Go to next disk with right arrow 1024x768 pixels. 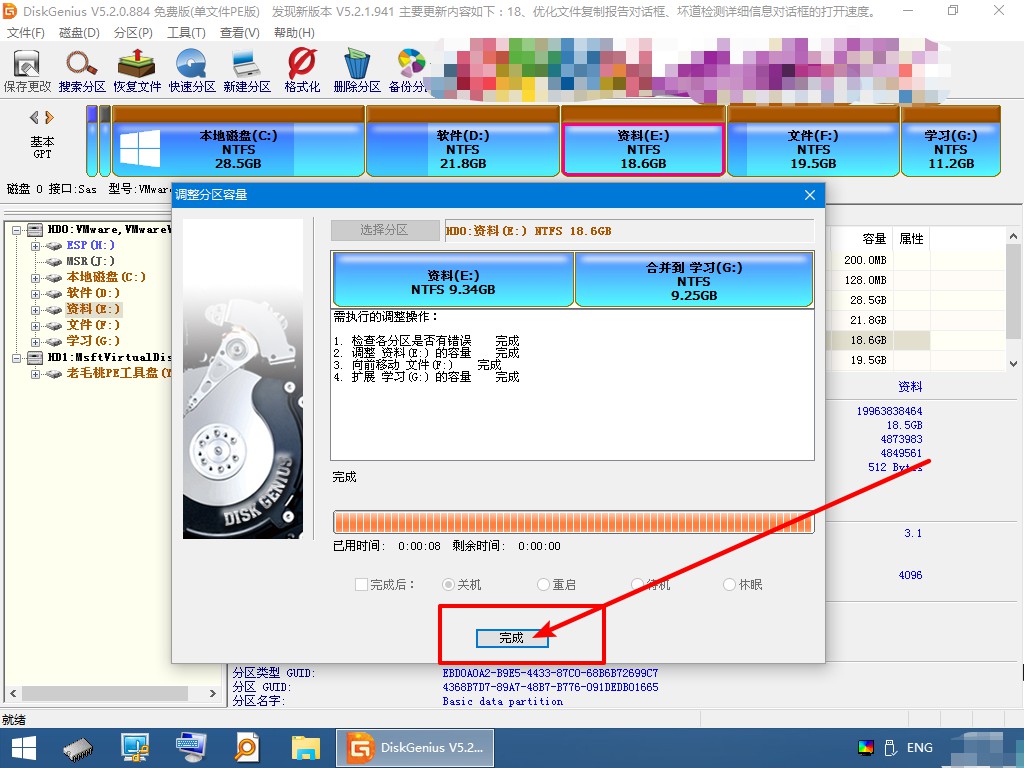click(49, 118)
